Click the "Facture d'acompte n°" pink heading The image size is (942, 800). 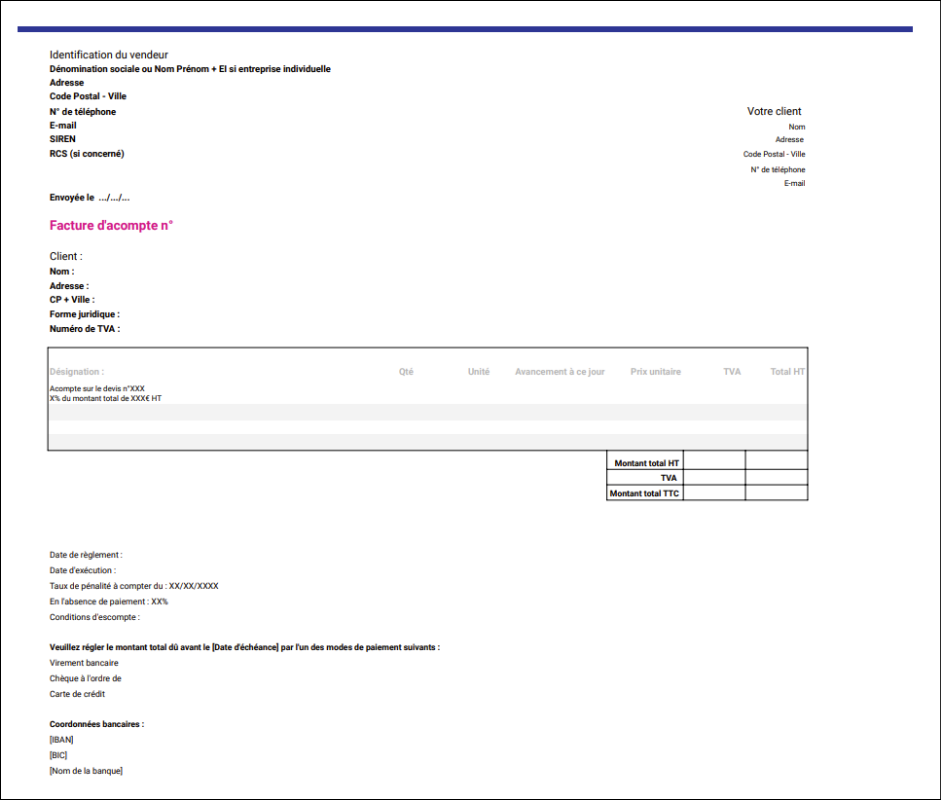click(x=111, y=226)
